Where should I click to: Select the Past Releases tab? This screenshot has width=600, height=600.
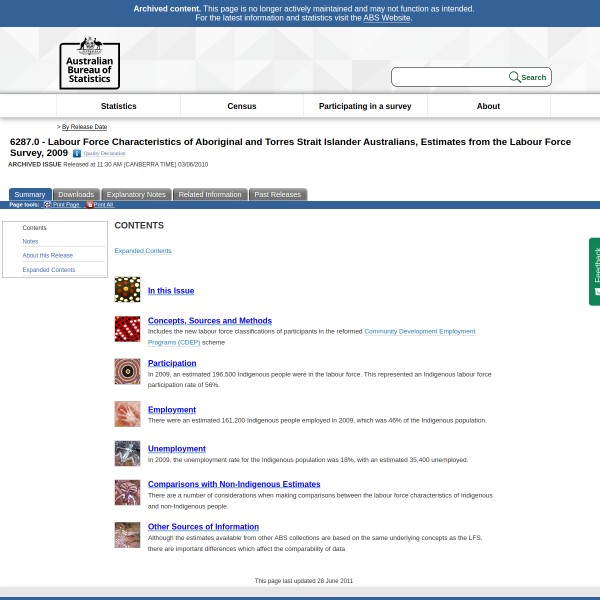[277, 194]
